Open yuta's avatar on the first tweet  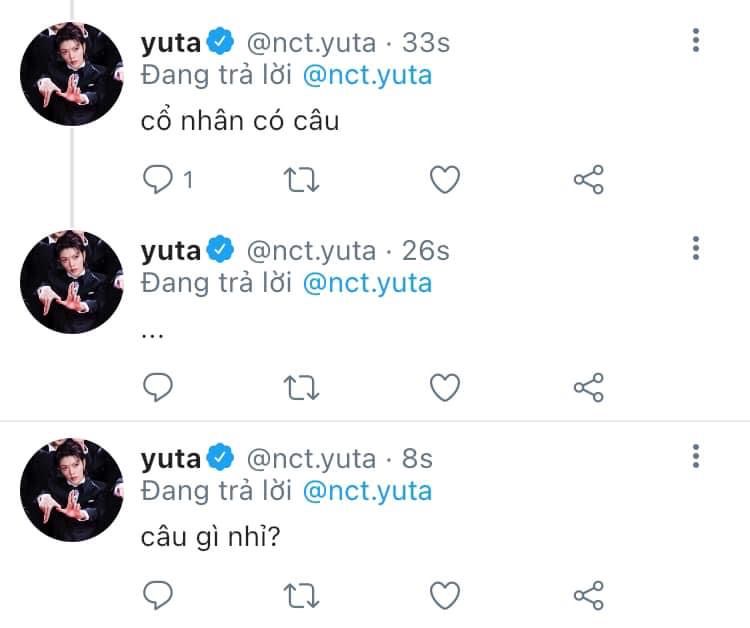72,71
